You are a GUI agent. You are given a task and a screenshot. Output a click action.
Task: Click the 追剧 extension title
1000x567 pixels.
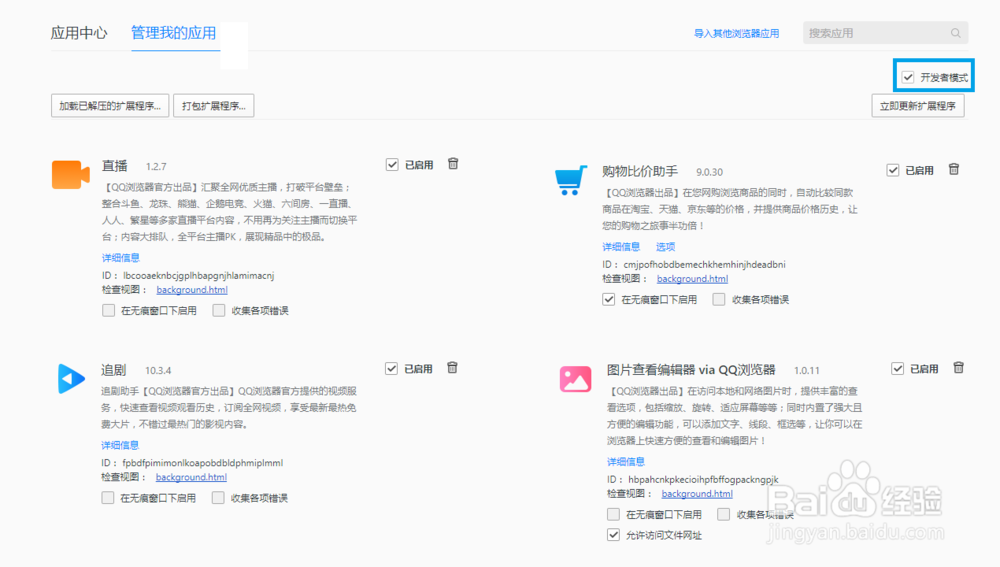[114, 370]
